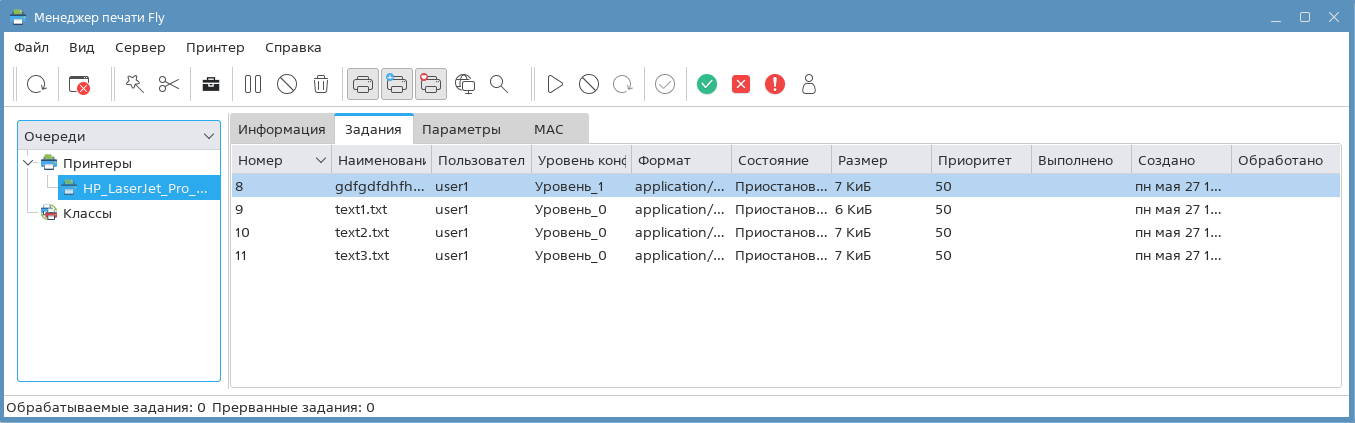
Task: Toggle the plain printer filter button
Action: [x=363, y=85]
